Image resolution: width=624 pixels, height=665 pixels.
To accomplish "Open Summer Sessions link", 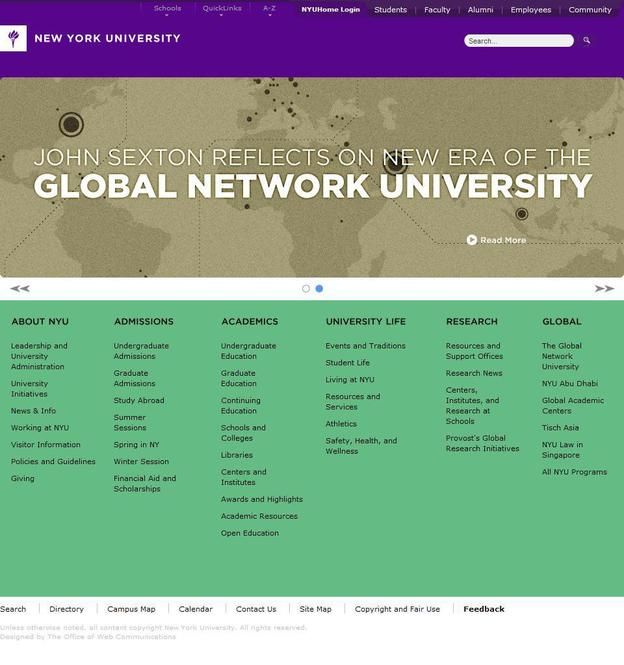I will 130,422.
